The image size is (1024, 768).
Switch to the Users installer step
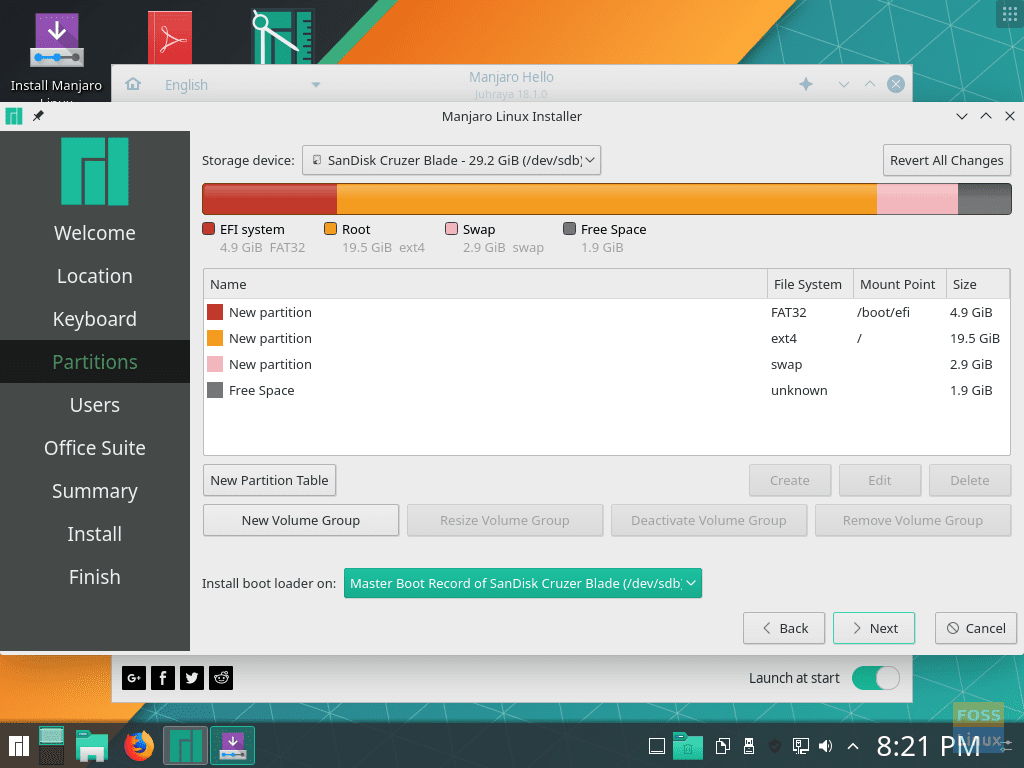click(94, 405)
